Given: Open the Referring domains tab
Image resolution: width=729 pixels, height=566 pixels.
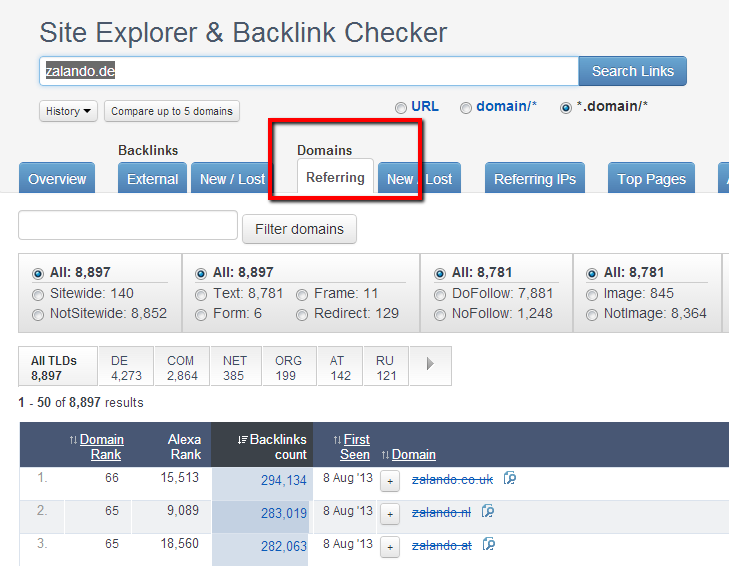Looking at the screenshot, I should click(335, 177).
